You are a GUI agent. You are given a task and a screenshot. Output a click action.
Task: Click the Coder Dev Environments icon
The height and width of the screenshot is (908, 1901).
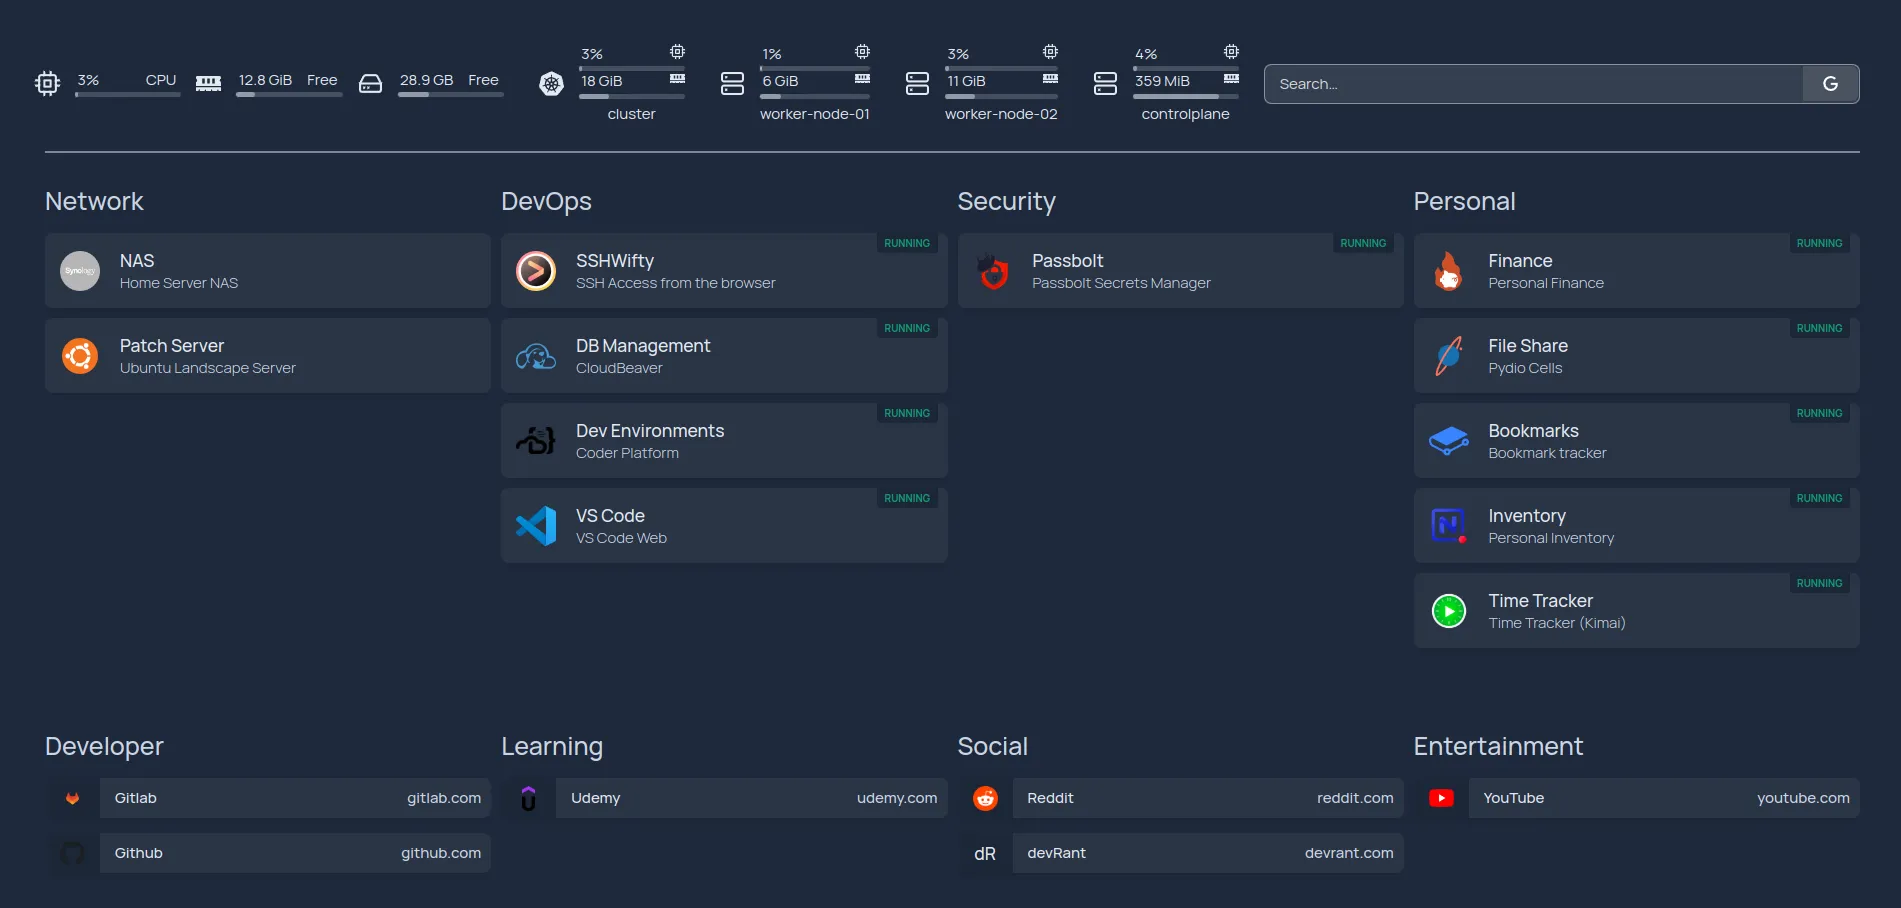[x=536, y=440]
